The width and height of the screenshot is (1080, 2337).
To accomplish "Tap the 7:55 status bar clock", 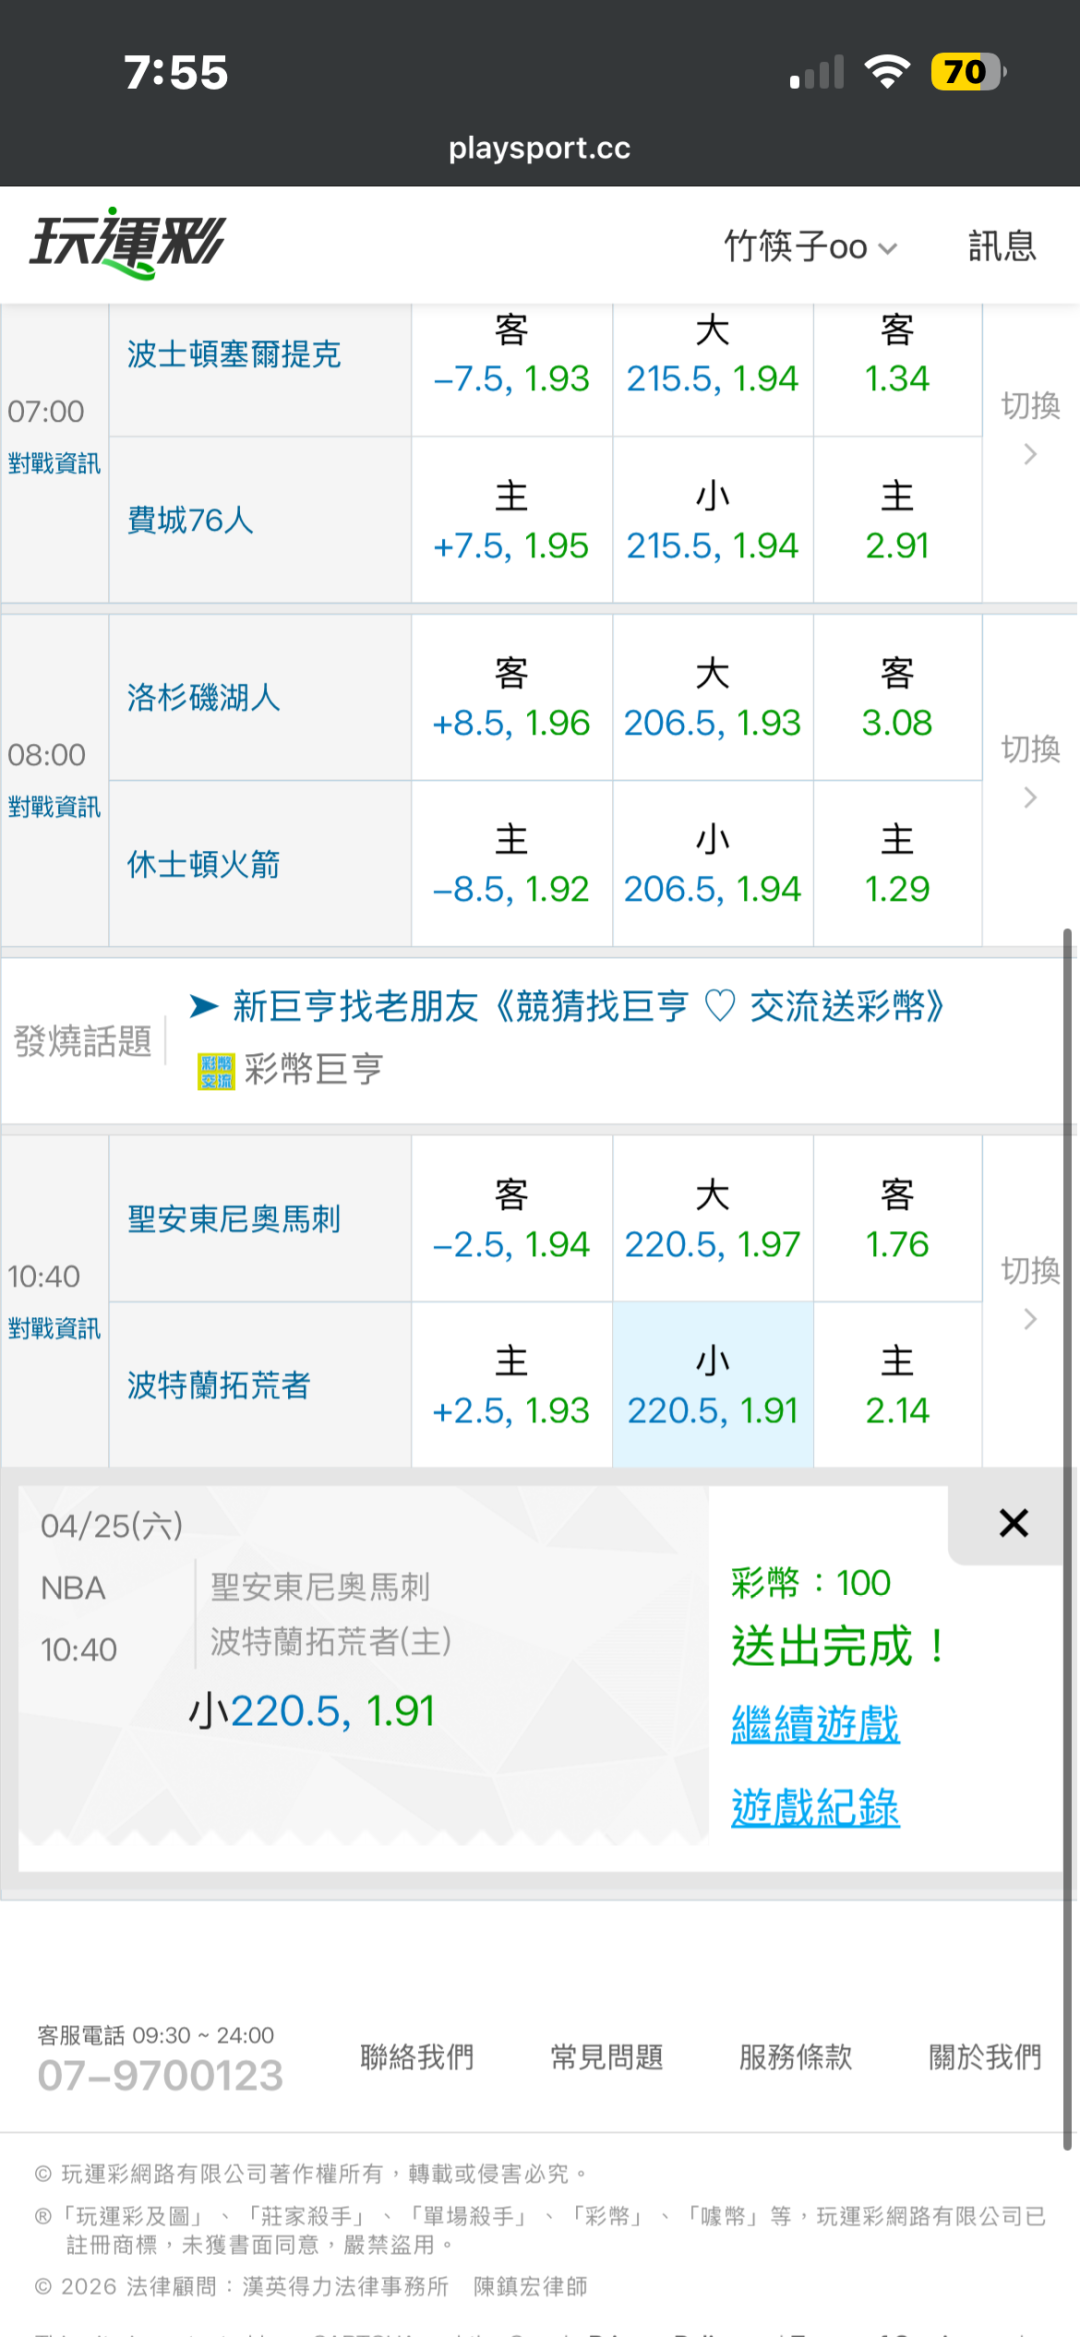I will point(176,73).
